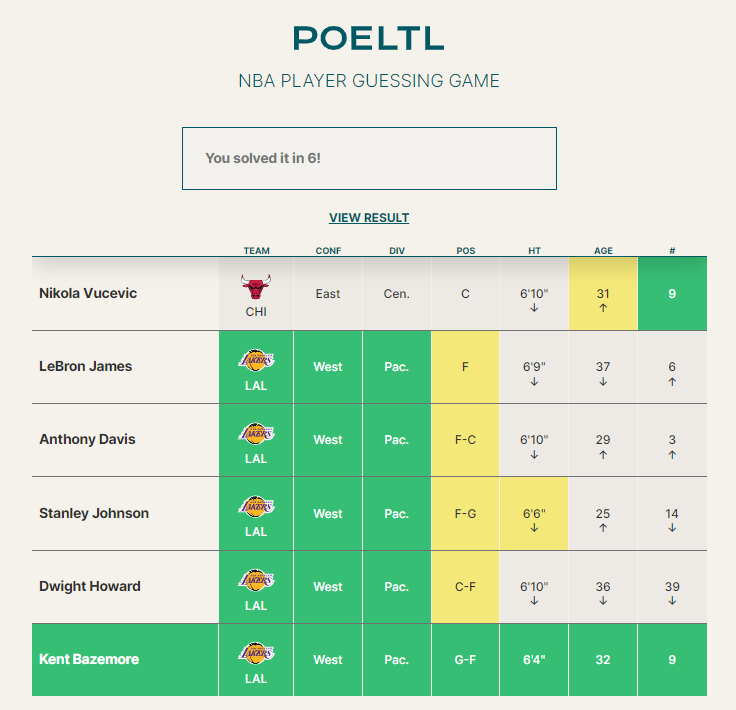Screen dimensions: 736x710
Task: Select the AGE column header
Action: tap(603, 251)
